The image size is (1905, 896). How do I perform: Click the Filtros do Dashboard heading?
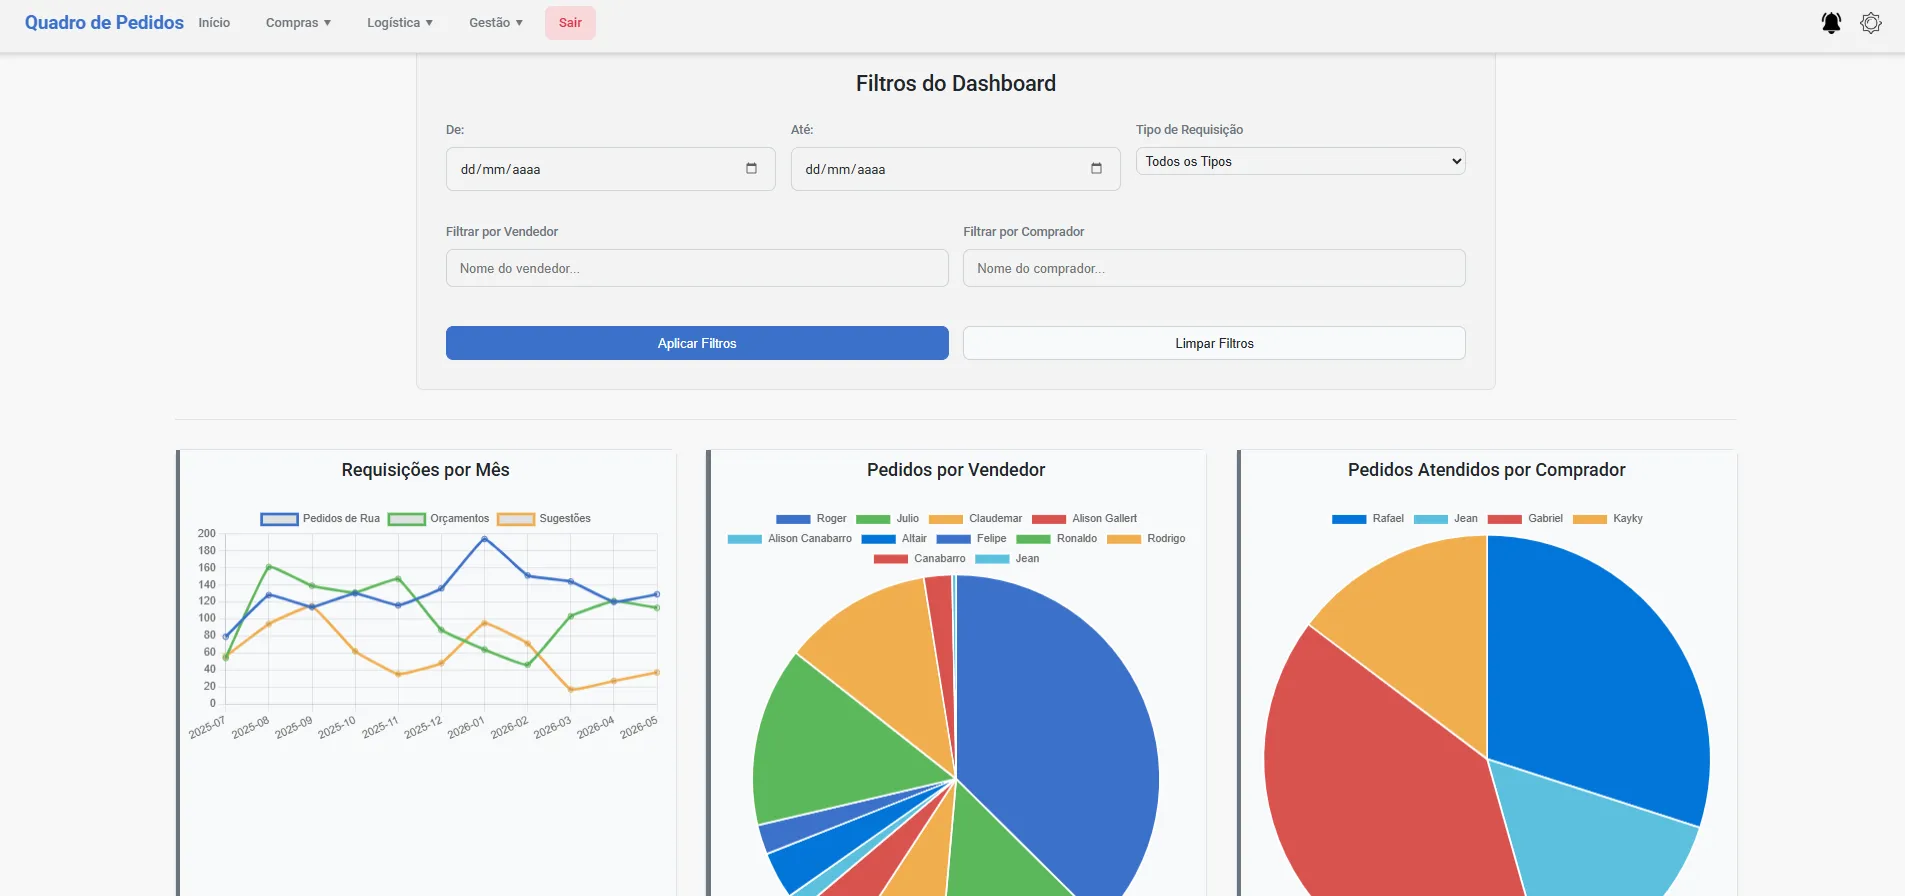(x=956, y=83)
